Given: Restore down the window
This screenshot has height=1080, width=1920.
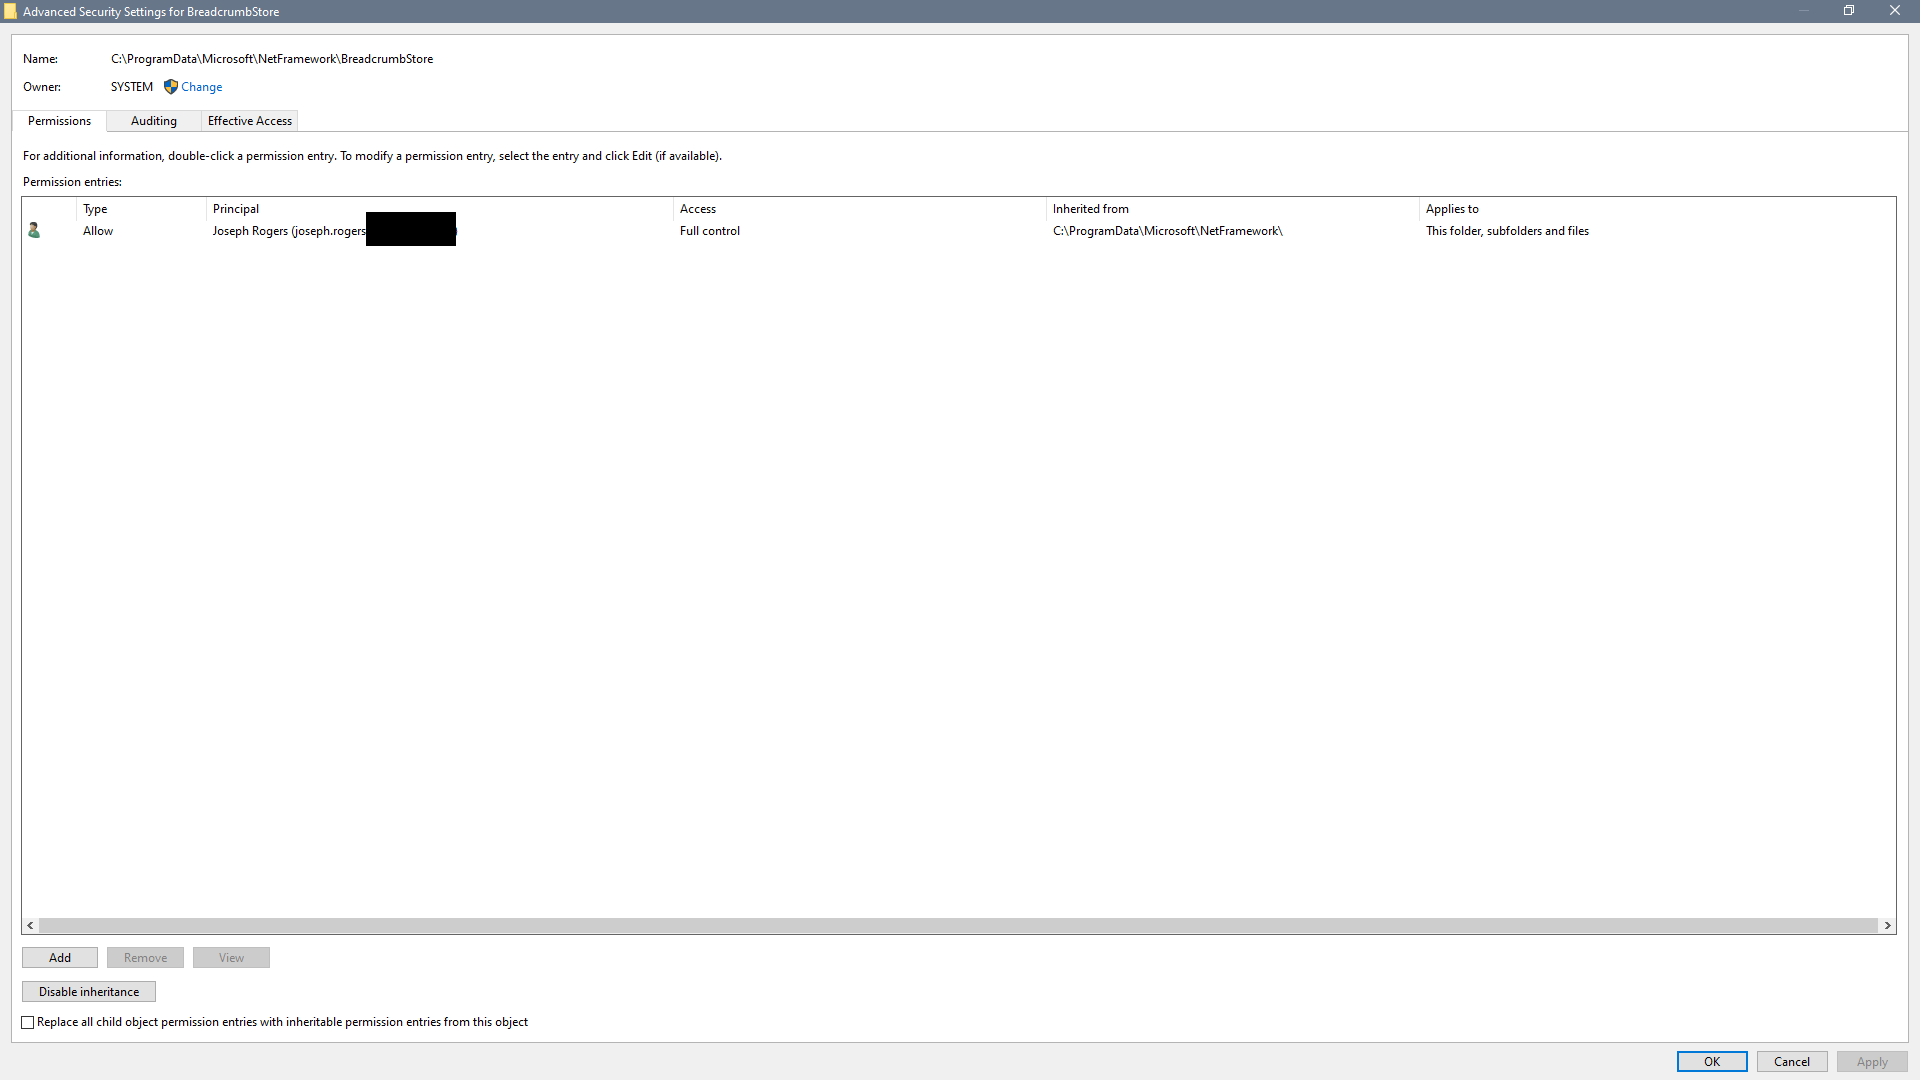Looking at the screenshot, I should coord(1849,11).
